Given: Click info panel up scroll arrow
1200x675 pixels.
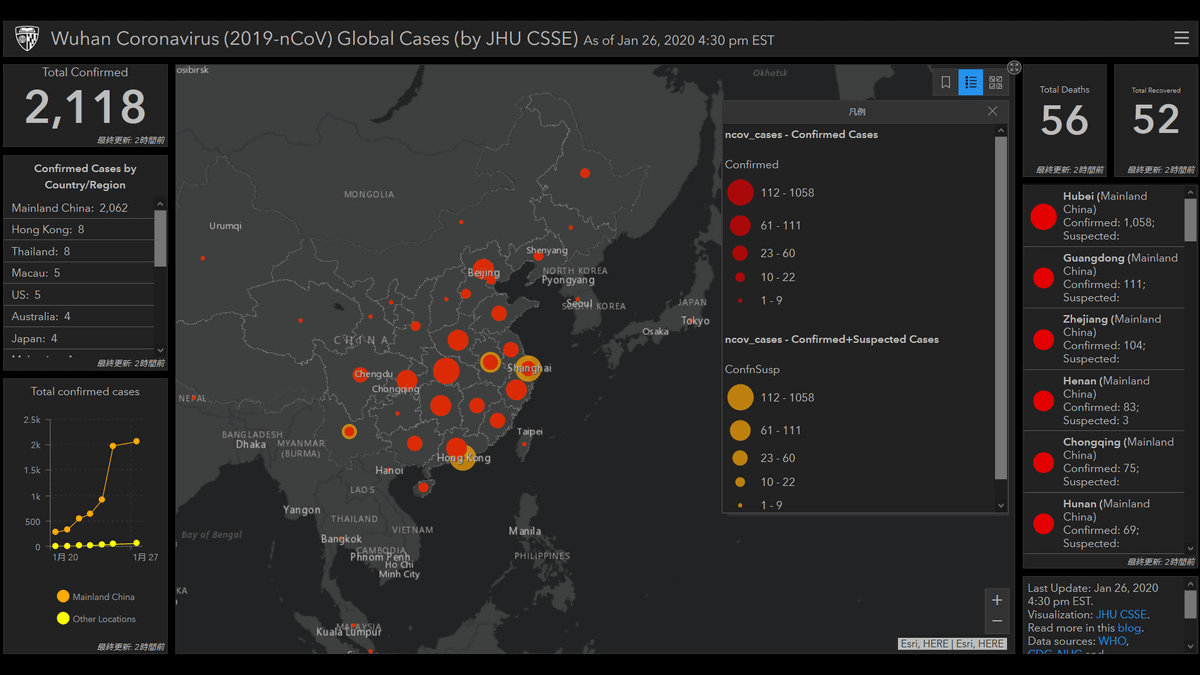Looking at the screenshot, I should 1190,583.
